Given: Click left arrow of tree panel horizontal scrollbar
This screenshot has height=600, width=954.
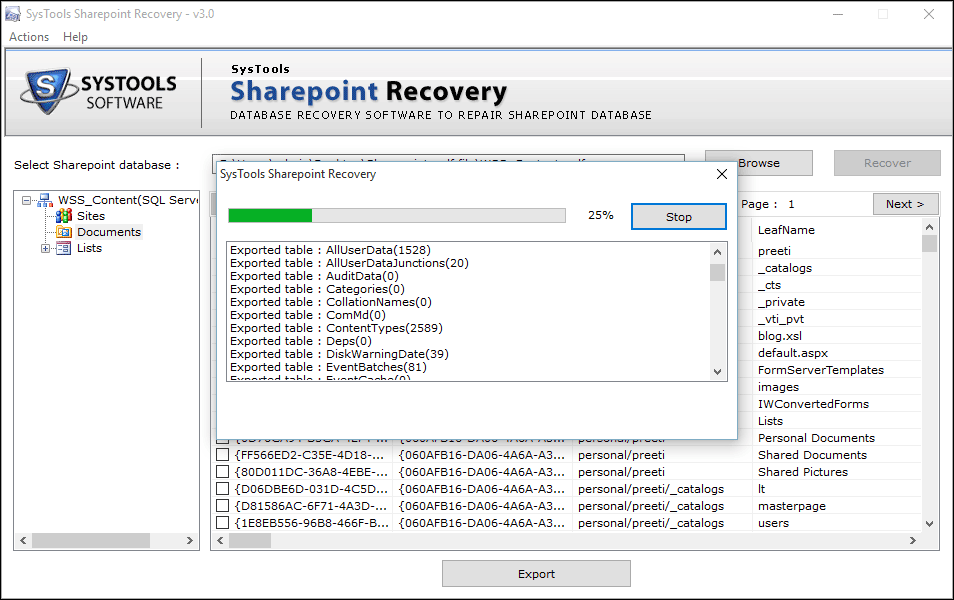Looking at the screenshot, I should click(x=23, y=540).
